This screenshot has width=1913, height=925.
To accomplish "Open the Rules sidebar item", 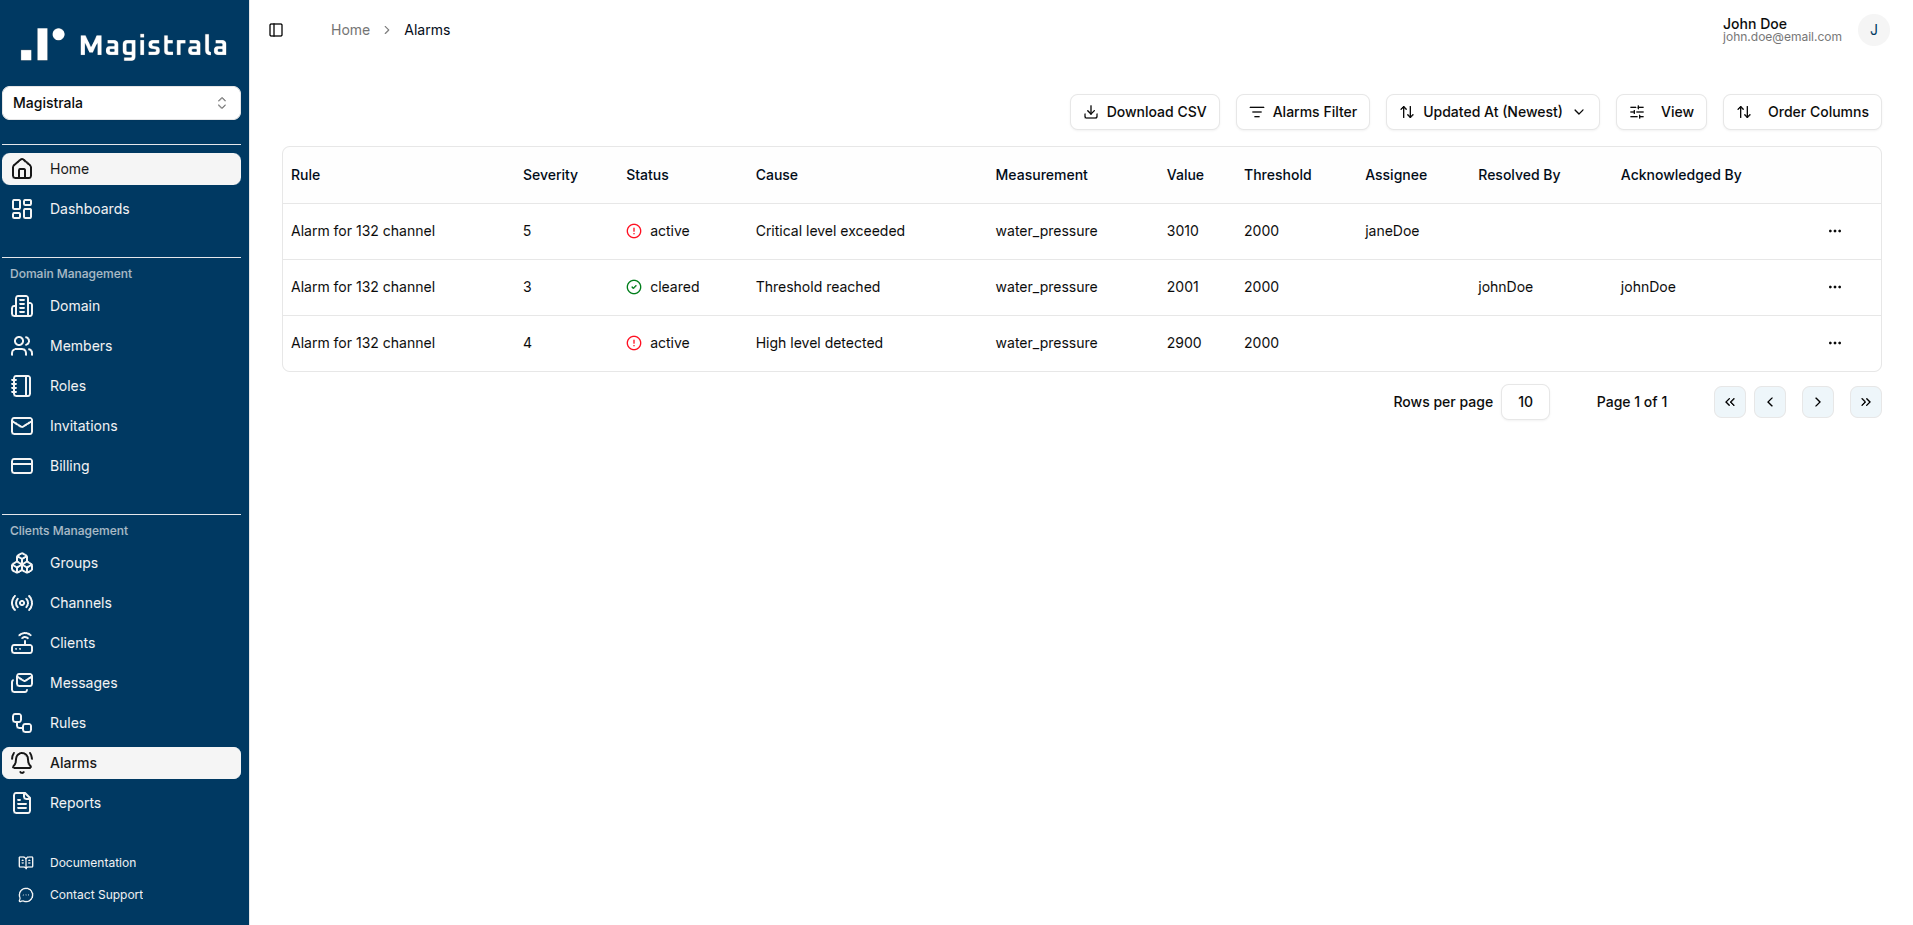I will coord(67,723).
